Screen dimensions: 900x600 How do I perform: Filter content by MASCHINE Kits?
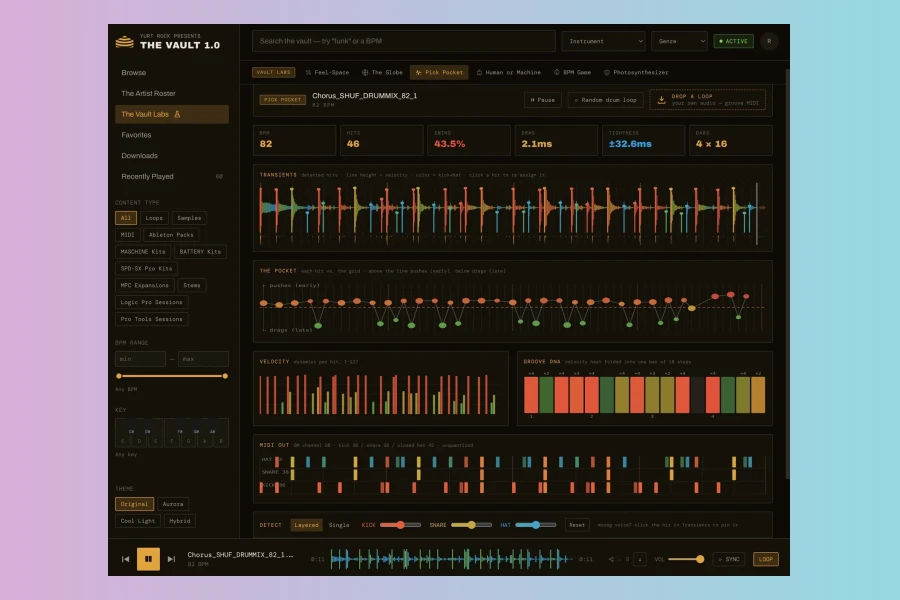tap(143, 251)
